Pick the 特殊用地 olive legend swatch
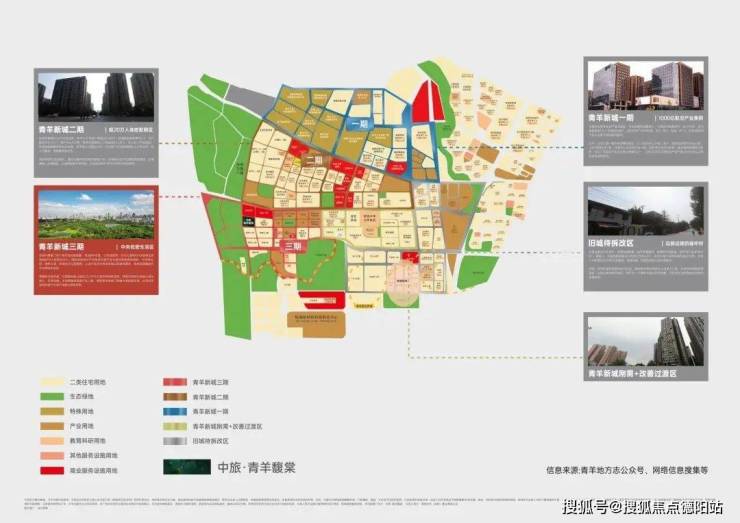 (52, 411)
